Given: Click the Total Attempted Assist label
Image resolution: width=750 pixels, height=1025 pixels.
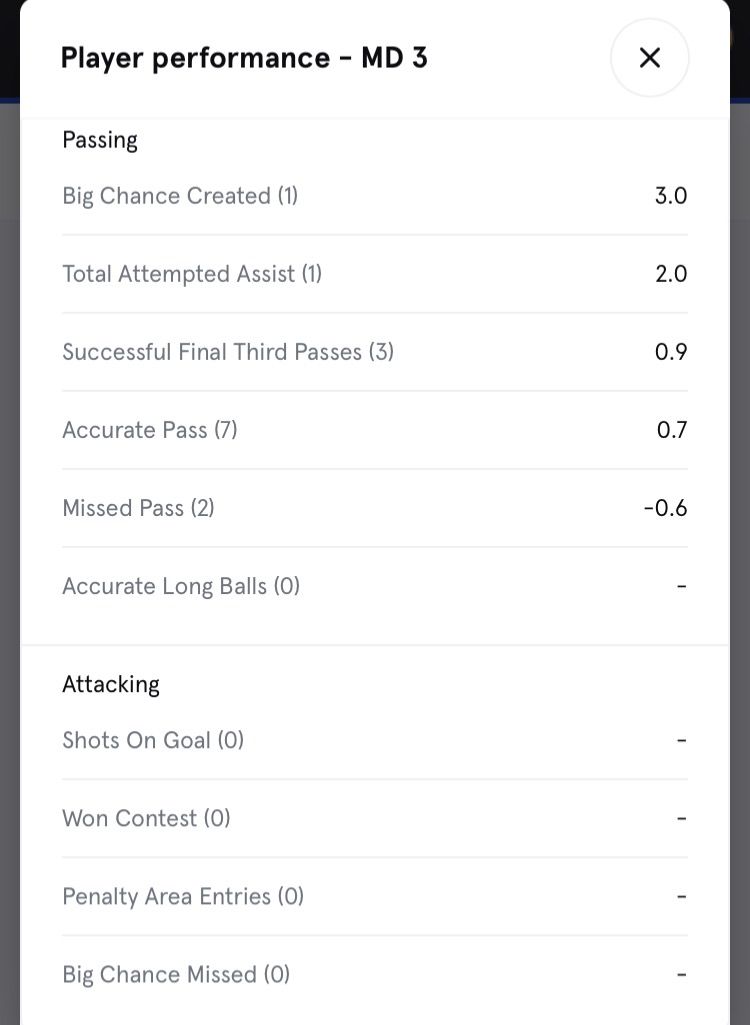Looking at the screenshot, I should coord(192,274).
